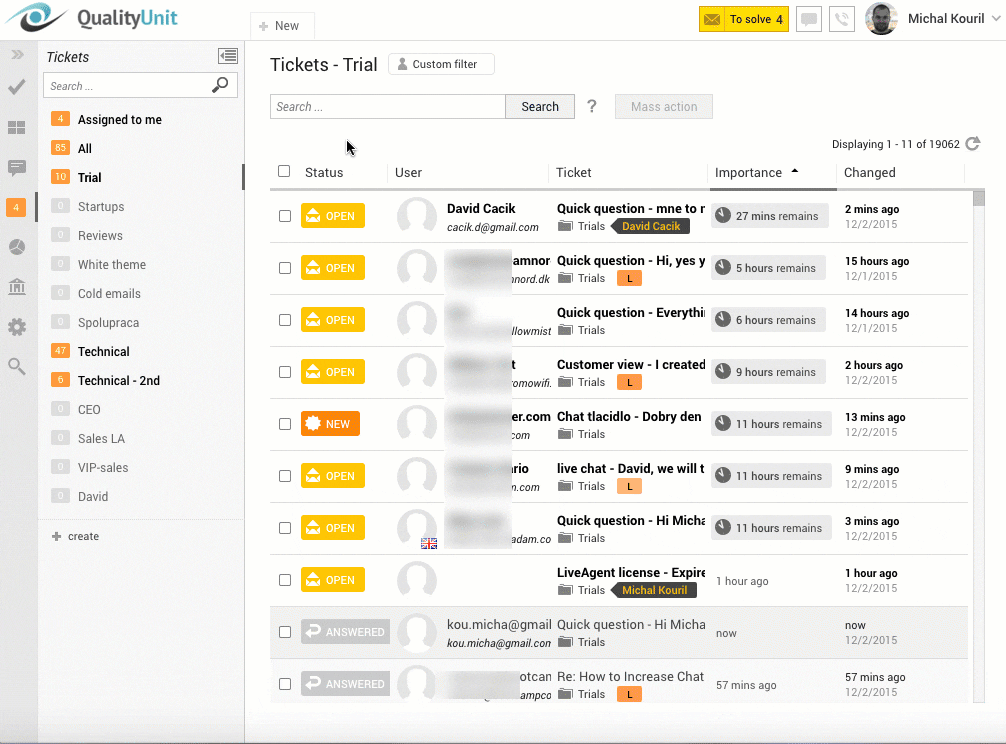This screenshot has width=1006, height=744.
Task: Click the search magnifier icon in sidebar
Action: (15, 366)
